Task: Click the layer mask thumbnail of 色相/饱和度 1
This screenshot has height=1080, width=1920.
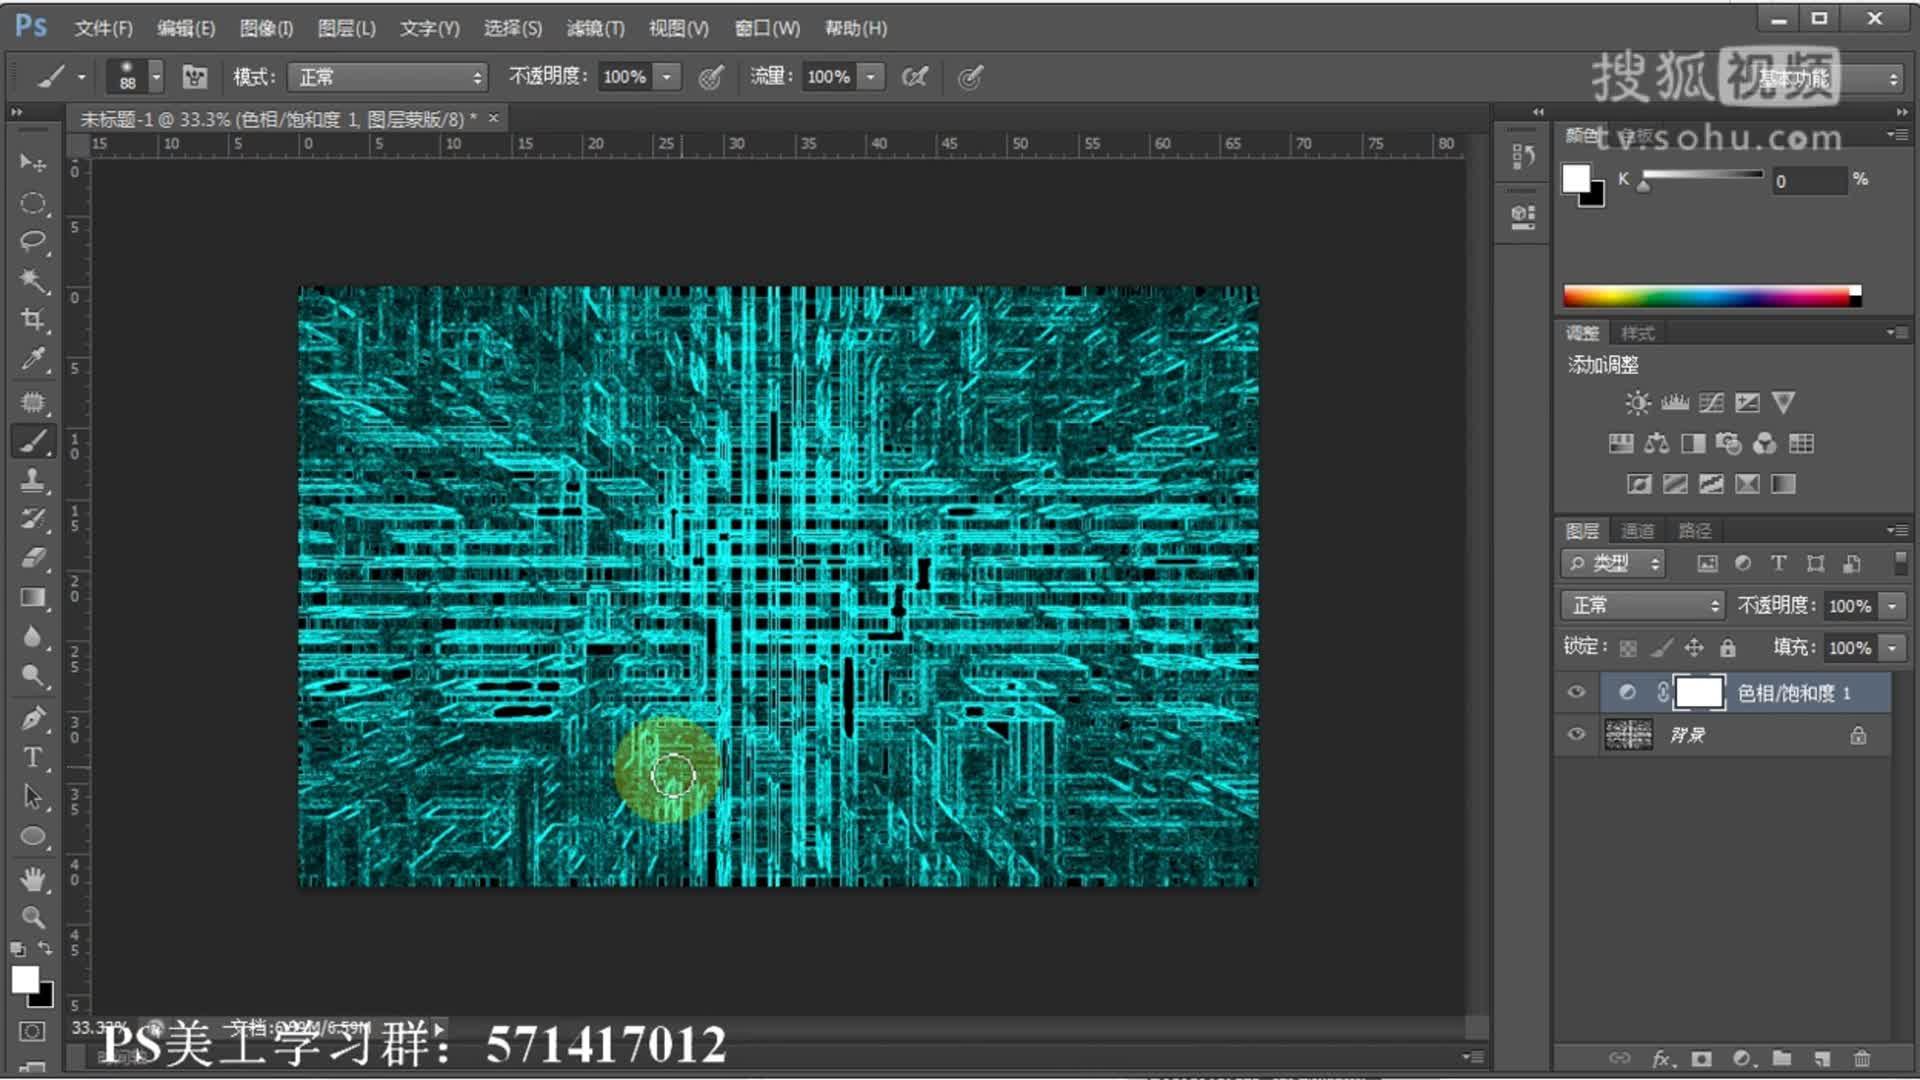Action: (1697, 692)
